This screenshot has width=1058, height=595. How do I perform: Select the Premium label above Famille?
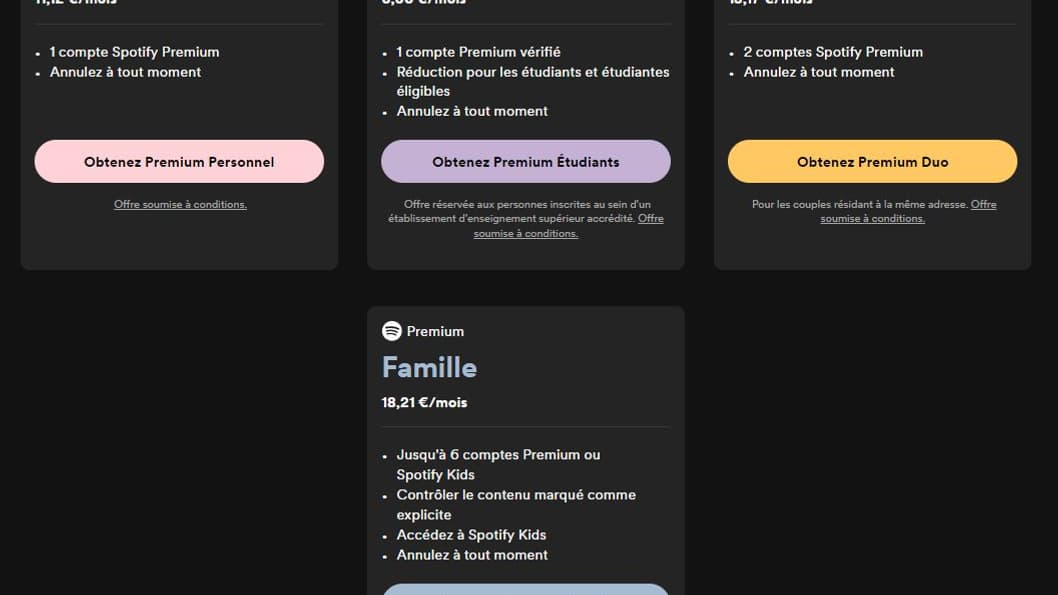click(436, 331)
